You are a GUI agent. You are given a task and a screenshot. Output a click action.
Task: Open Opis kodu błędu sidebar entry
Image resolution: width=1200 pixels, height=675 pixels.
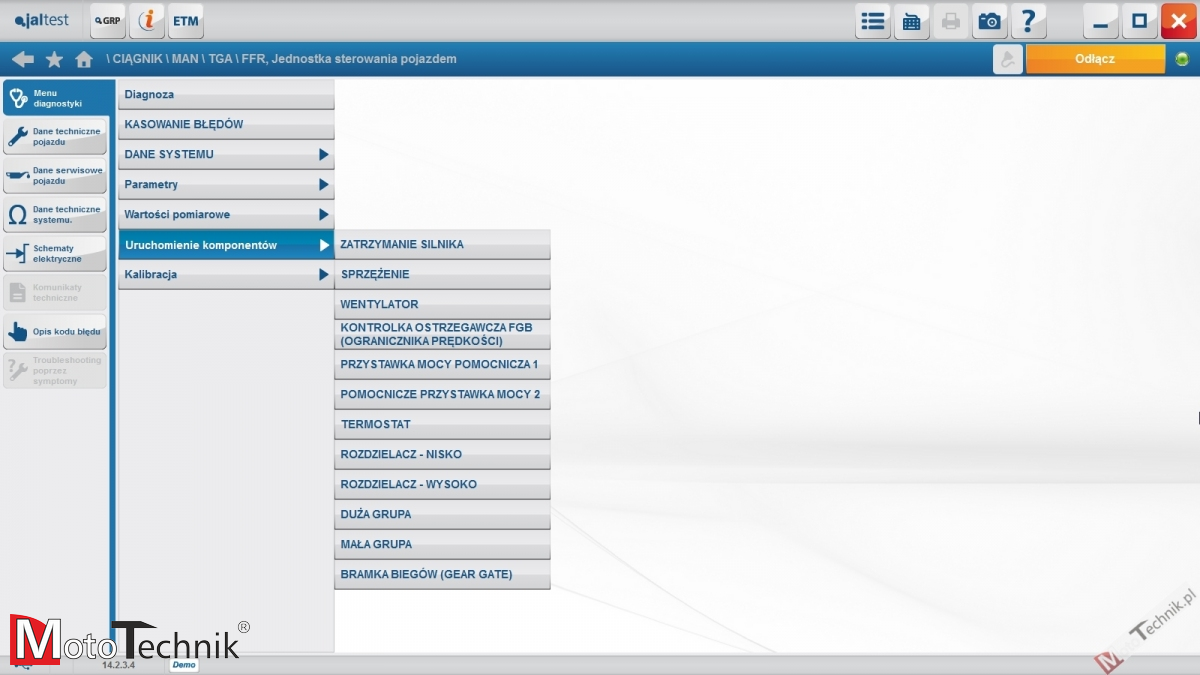coord(55,331)
